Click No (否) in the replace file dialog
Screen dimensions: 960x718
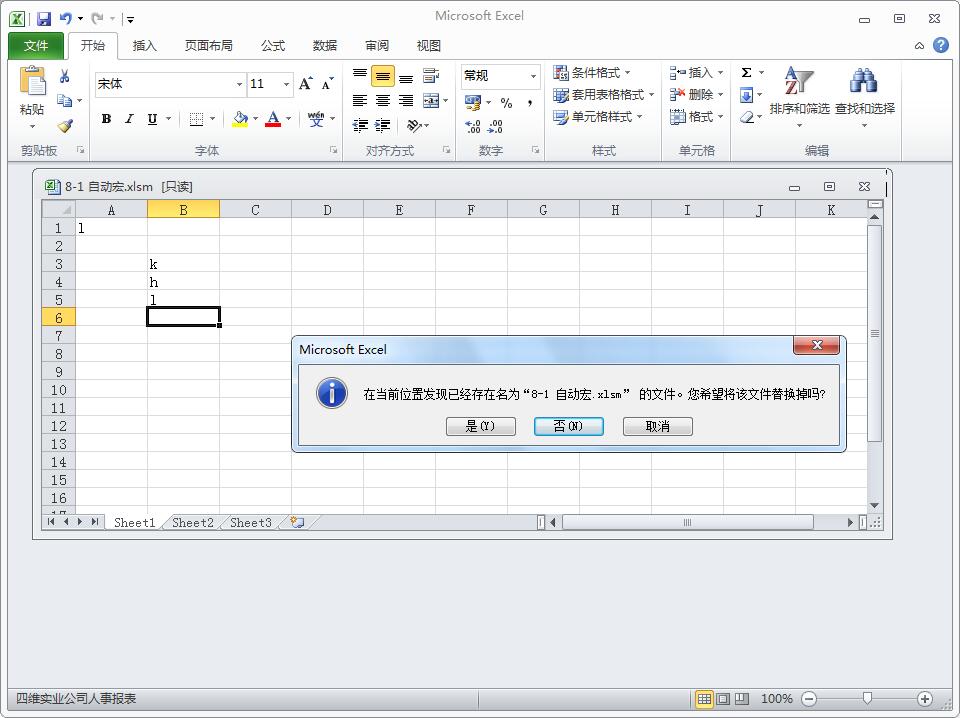(x=569, y=426)
